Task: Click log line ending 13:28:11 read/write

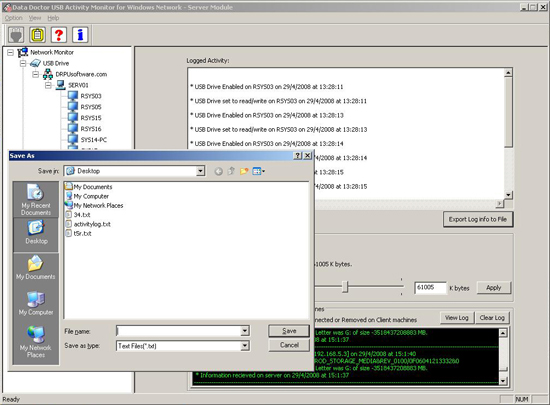Action: pyautogui.click(x=279, y=101)
